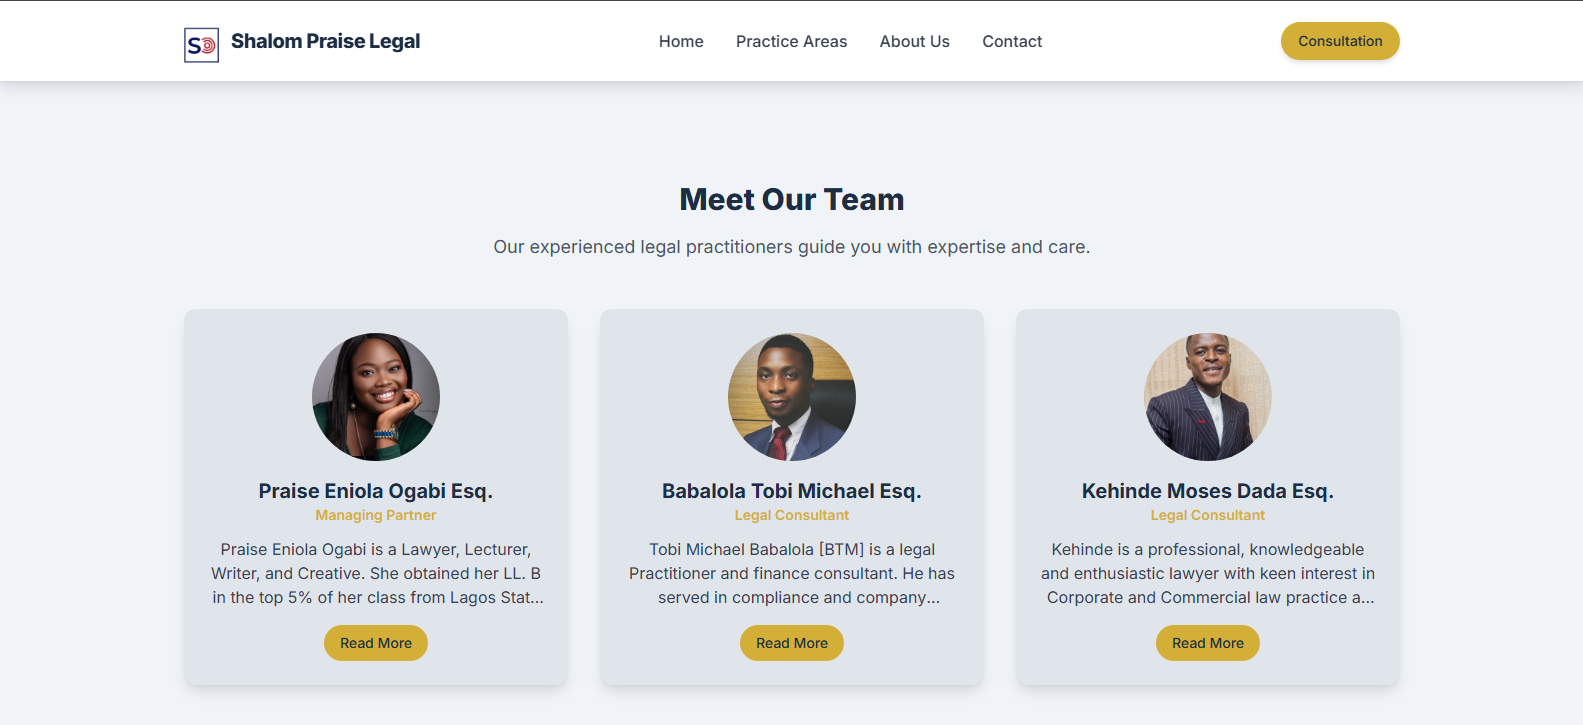Navigate to Practice Areas

click(791, 41)
